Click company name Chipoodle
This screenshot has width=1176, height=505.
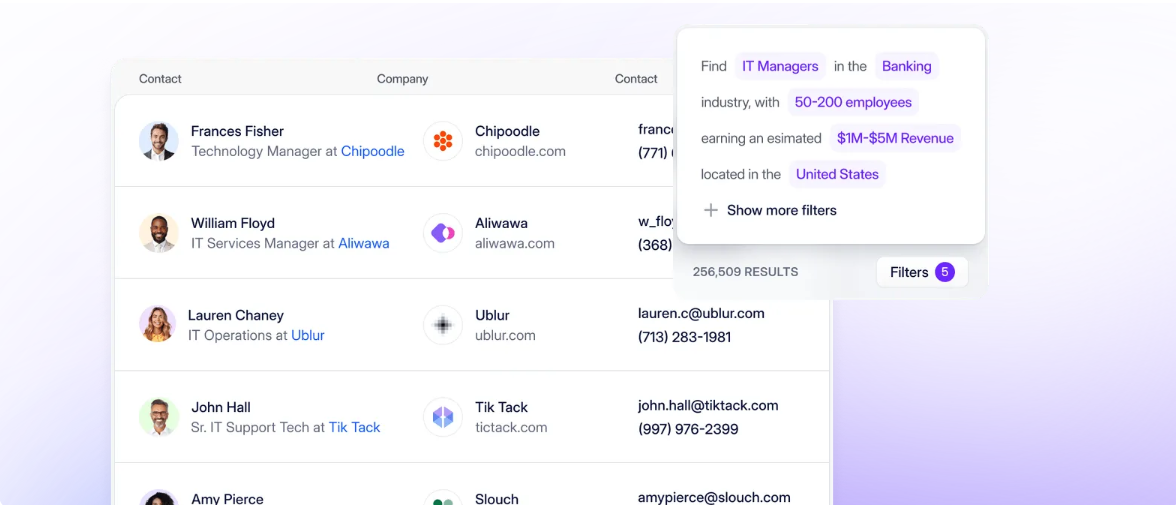507,131
